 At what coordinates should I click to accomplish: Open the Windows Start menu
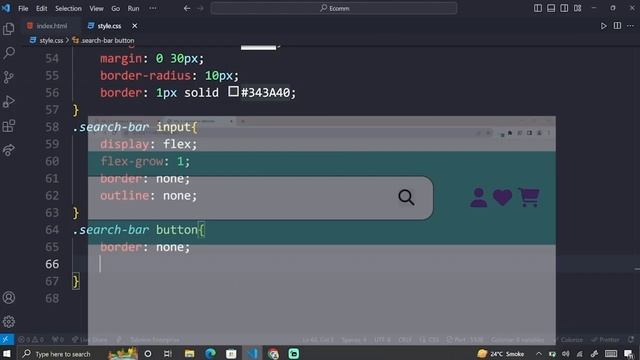[x=7, y=353]
